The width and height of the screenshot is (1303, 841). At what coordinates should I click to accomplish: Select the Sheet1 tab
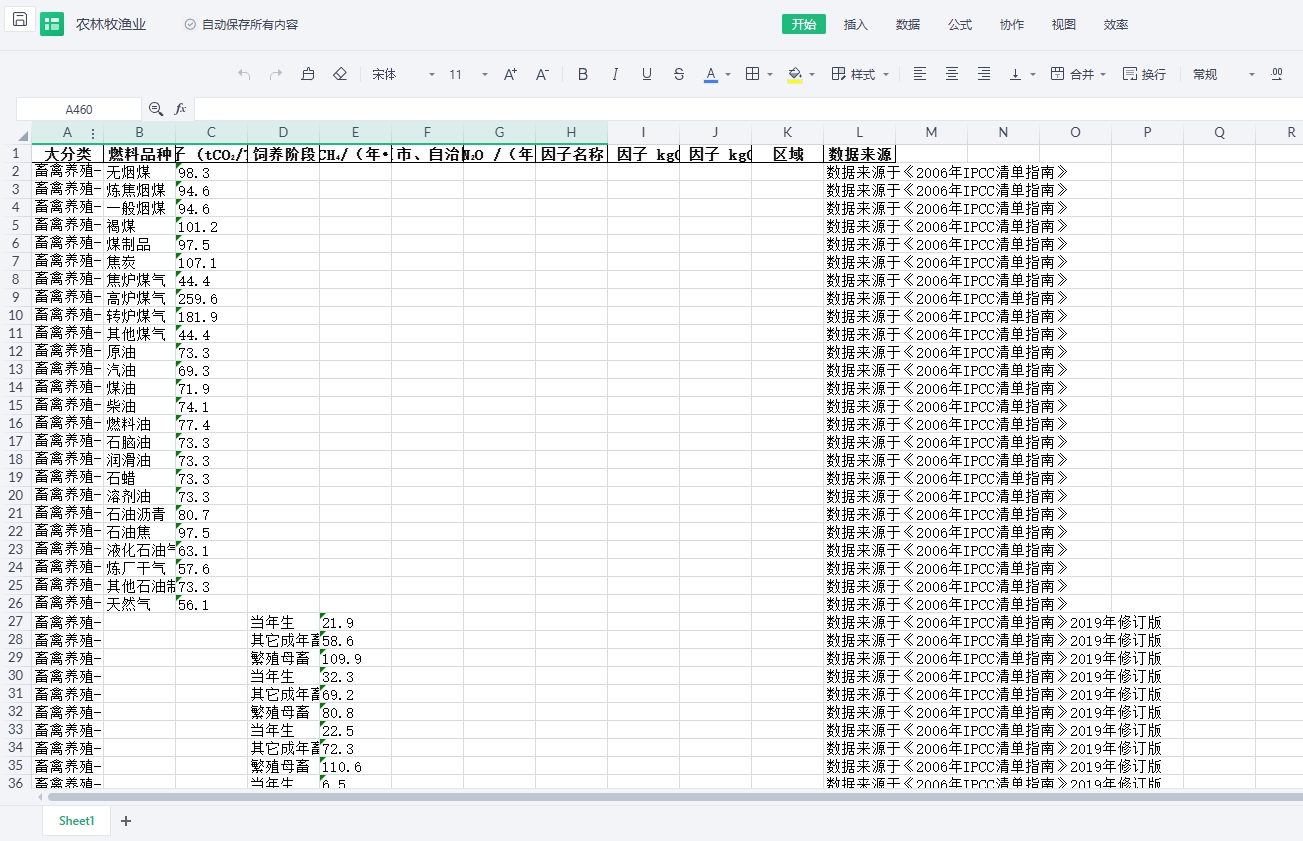click(x=76, y=821)
